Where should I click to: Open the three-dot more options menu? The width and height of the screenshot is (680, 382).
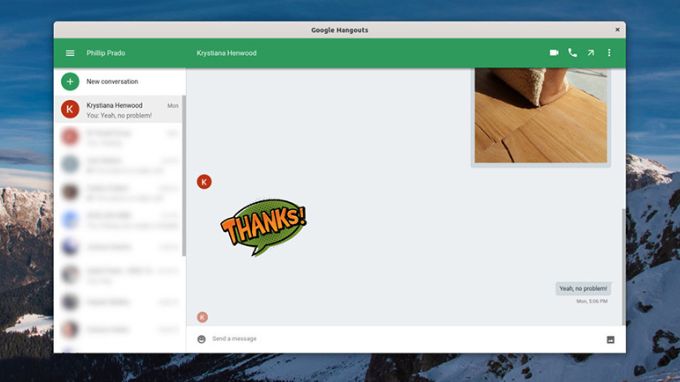click(609, 52)
